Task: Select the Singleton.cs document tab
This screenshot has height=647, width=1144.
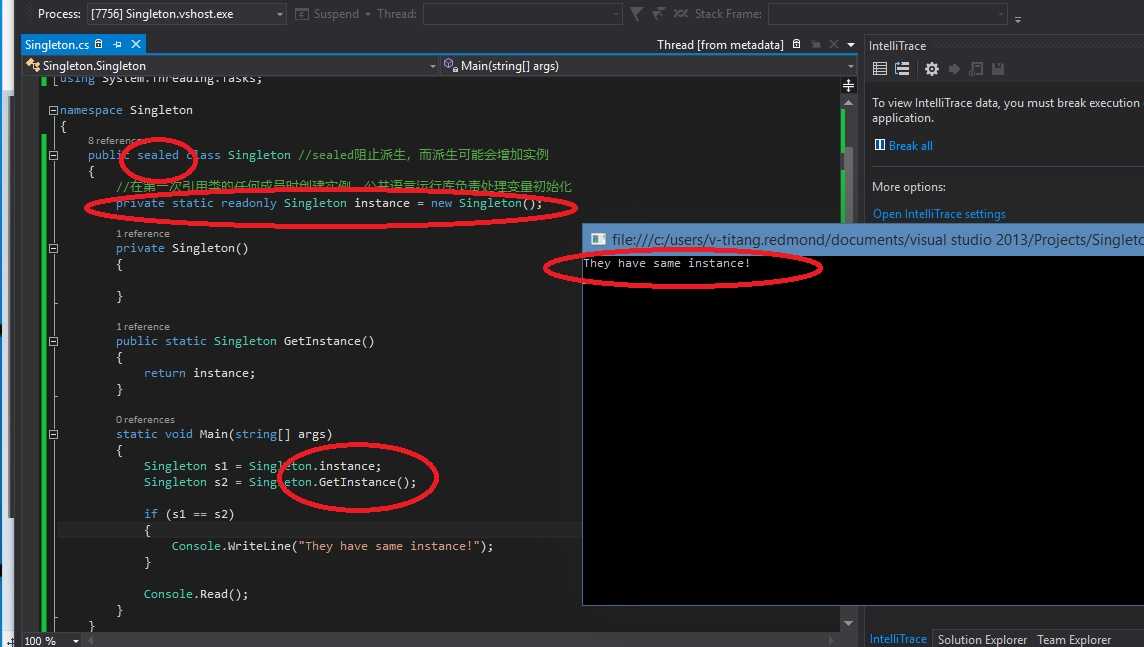Action: point(57,44)
